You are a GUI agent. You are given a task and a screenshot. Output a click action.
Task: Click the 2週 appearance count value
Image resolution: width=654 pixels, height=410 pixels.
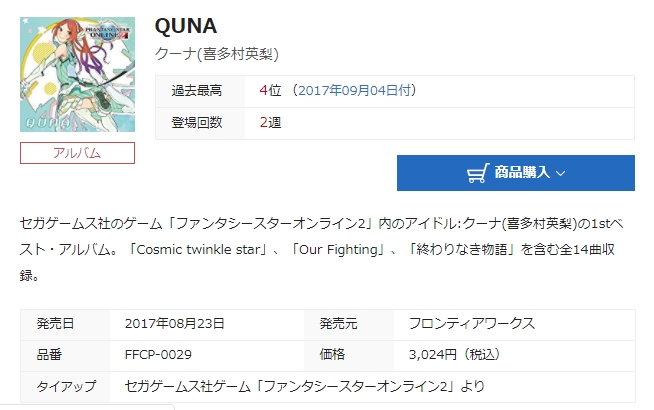269,123
